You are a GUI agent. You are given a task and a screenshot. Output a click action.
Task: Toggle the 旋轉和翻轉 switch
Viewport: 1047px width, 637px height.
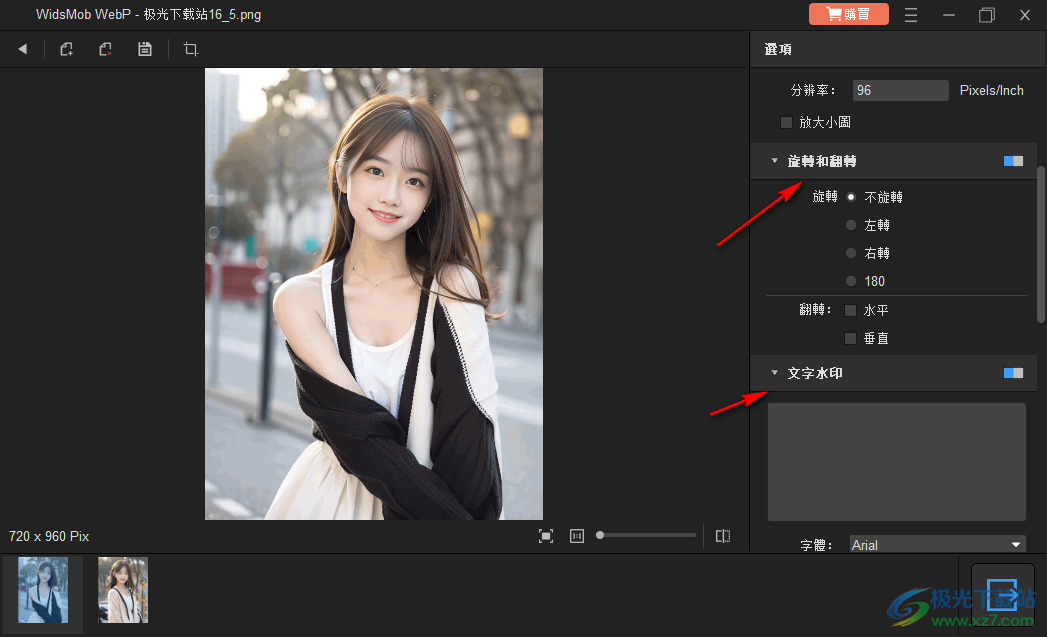[x=1013, y=161]
